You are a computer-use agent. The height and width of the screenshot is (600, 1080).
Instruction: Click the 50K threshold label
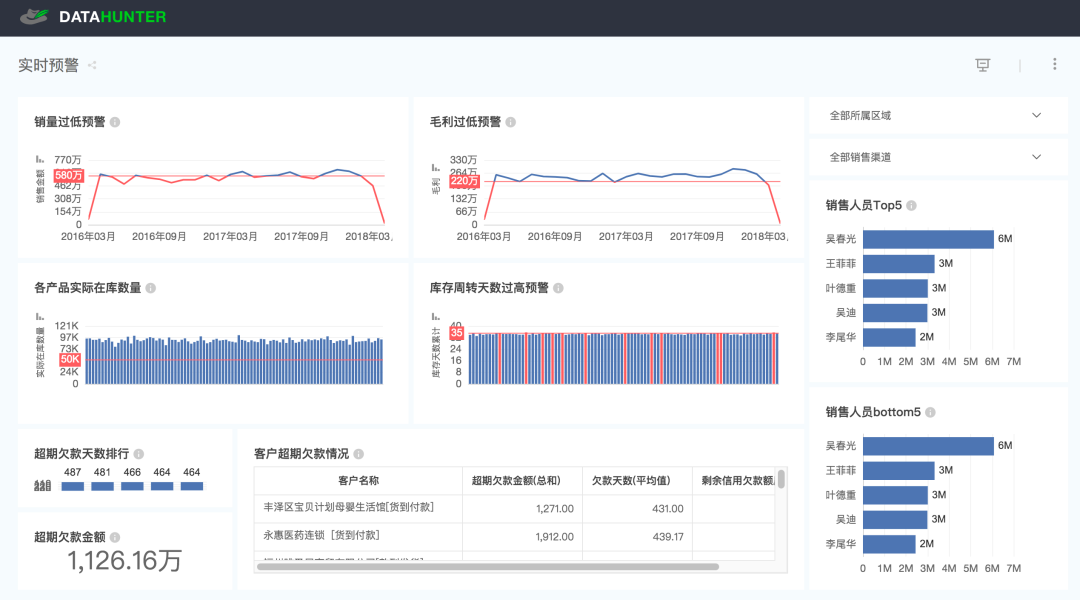pyautogui.click(x=70, y=360)
